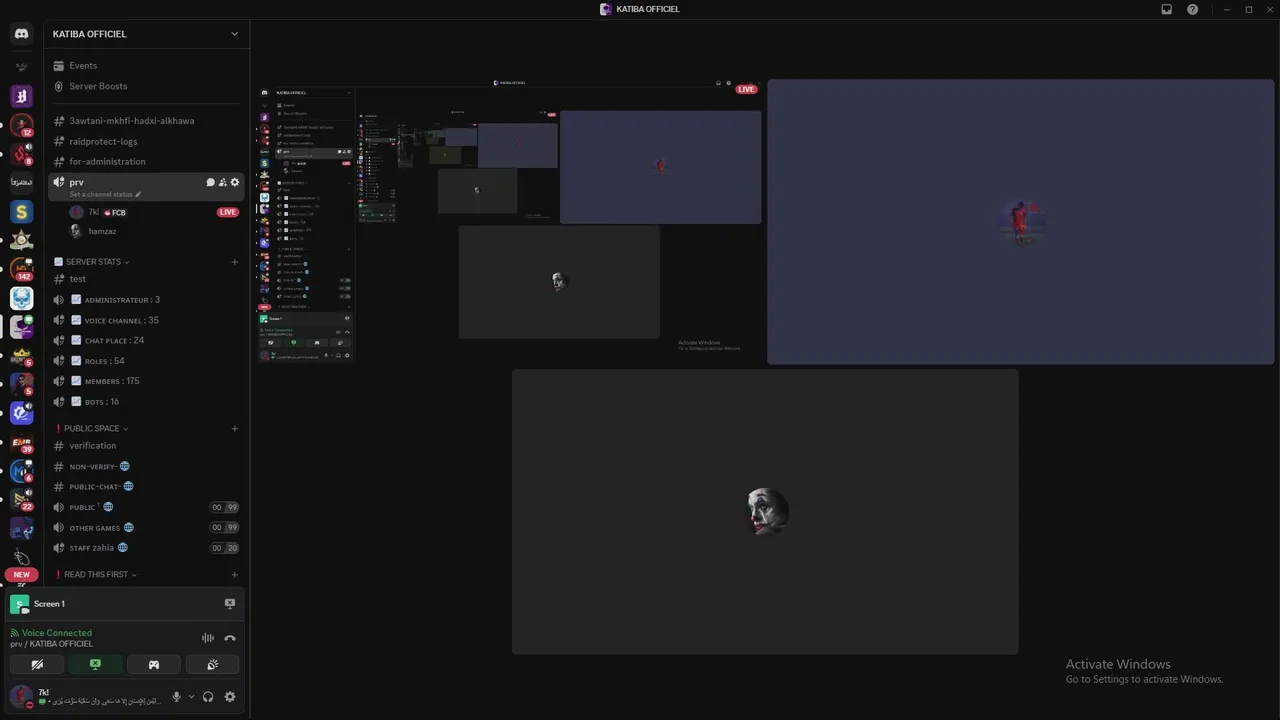This screenshot has height=720, width=1280.
Task: Focus the live screen share stream tile
Action: [x=509, y=222]
